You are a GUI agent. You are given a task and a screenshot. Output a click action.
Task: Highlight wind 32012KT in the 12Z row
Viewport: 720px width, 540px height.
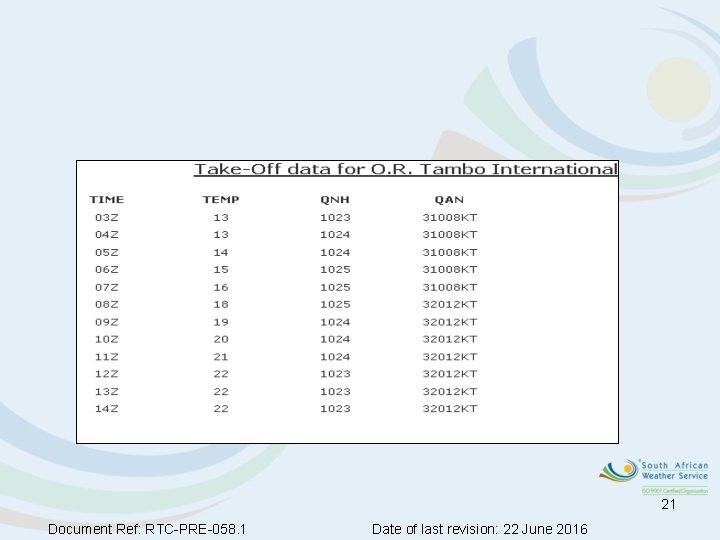(450, 374)
